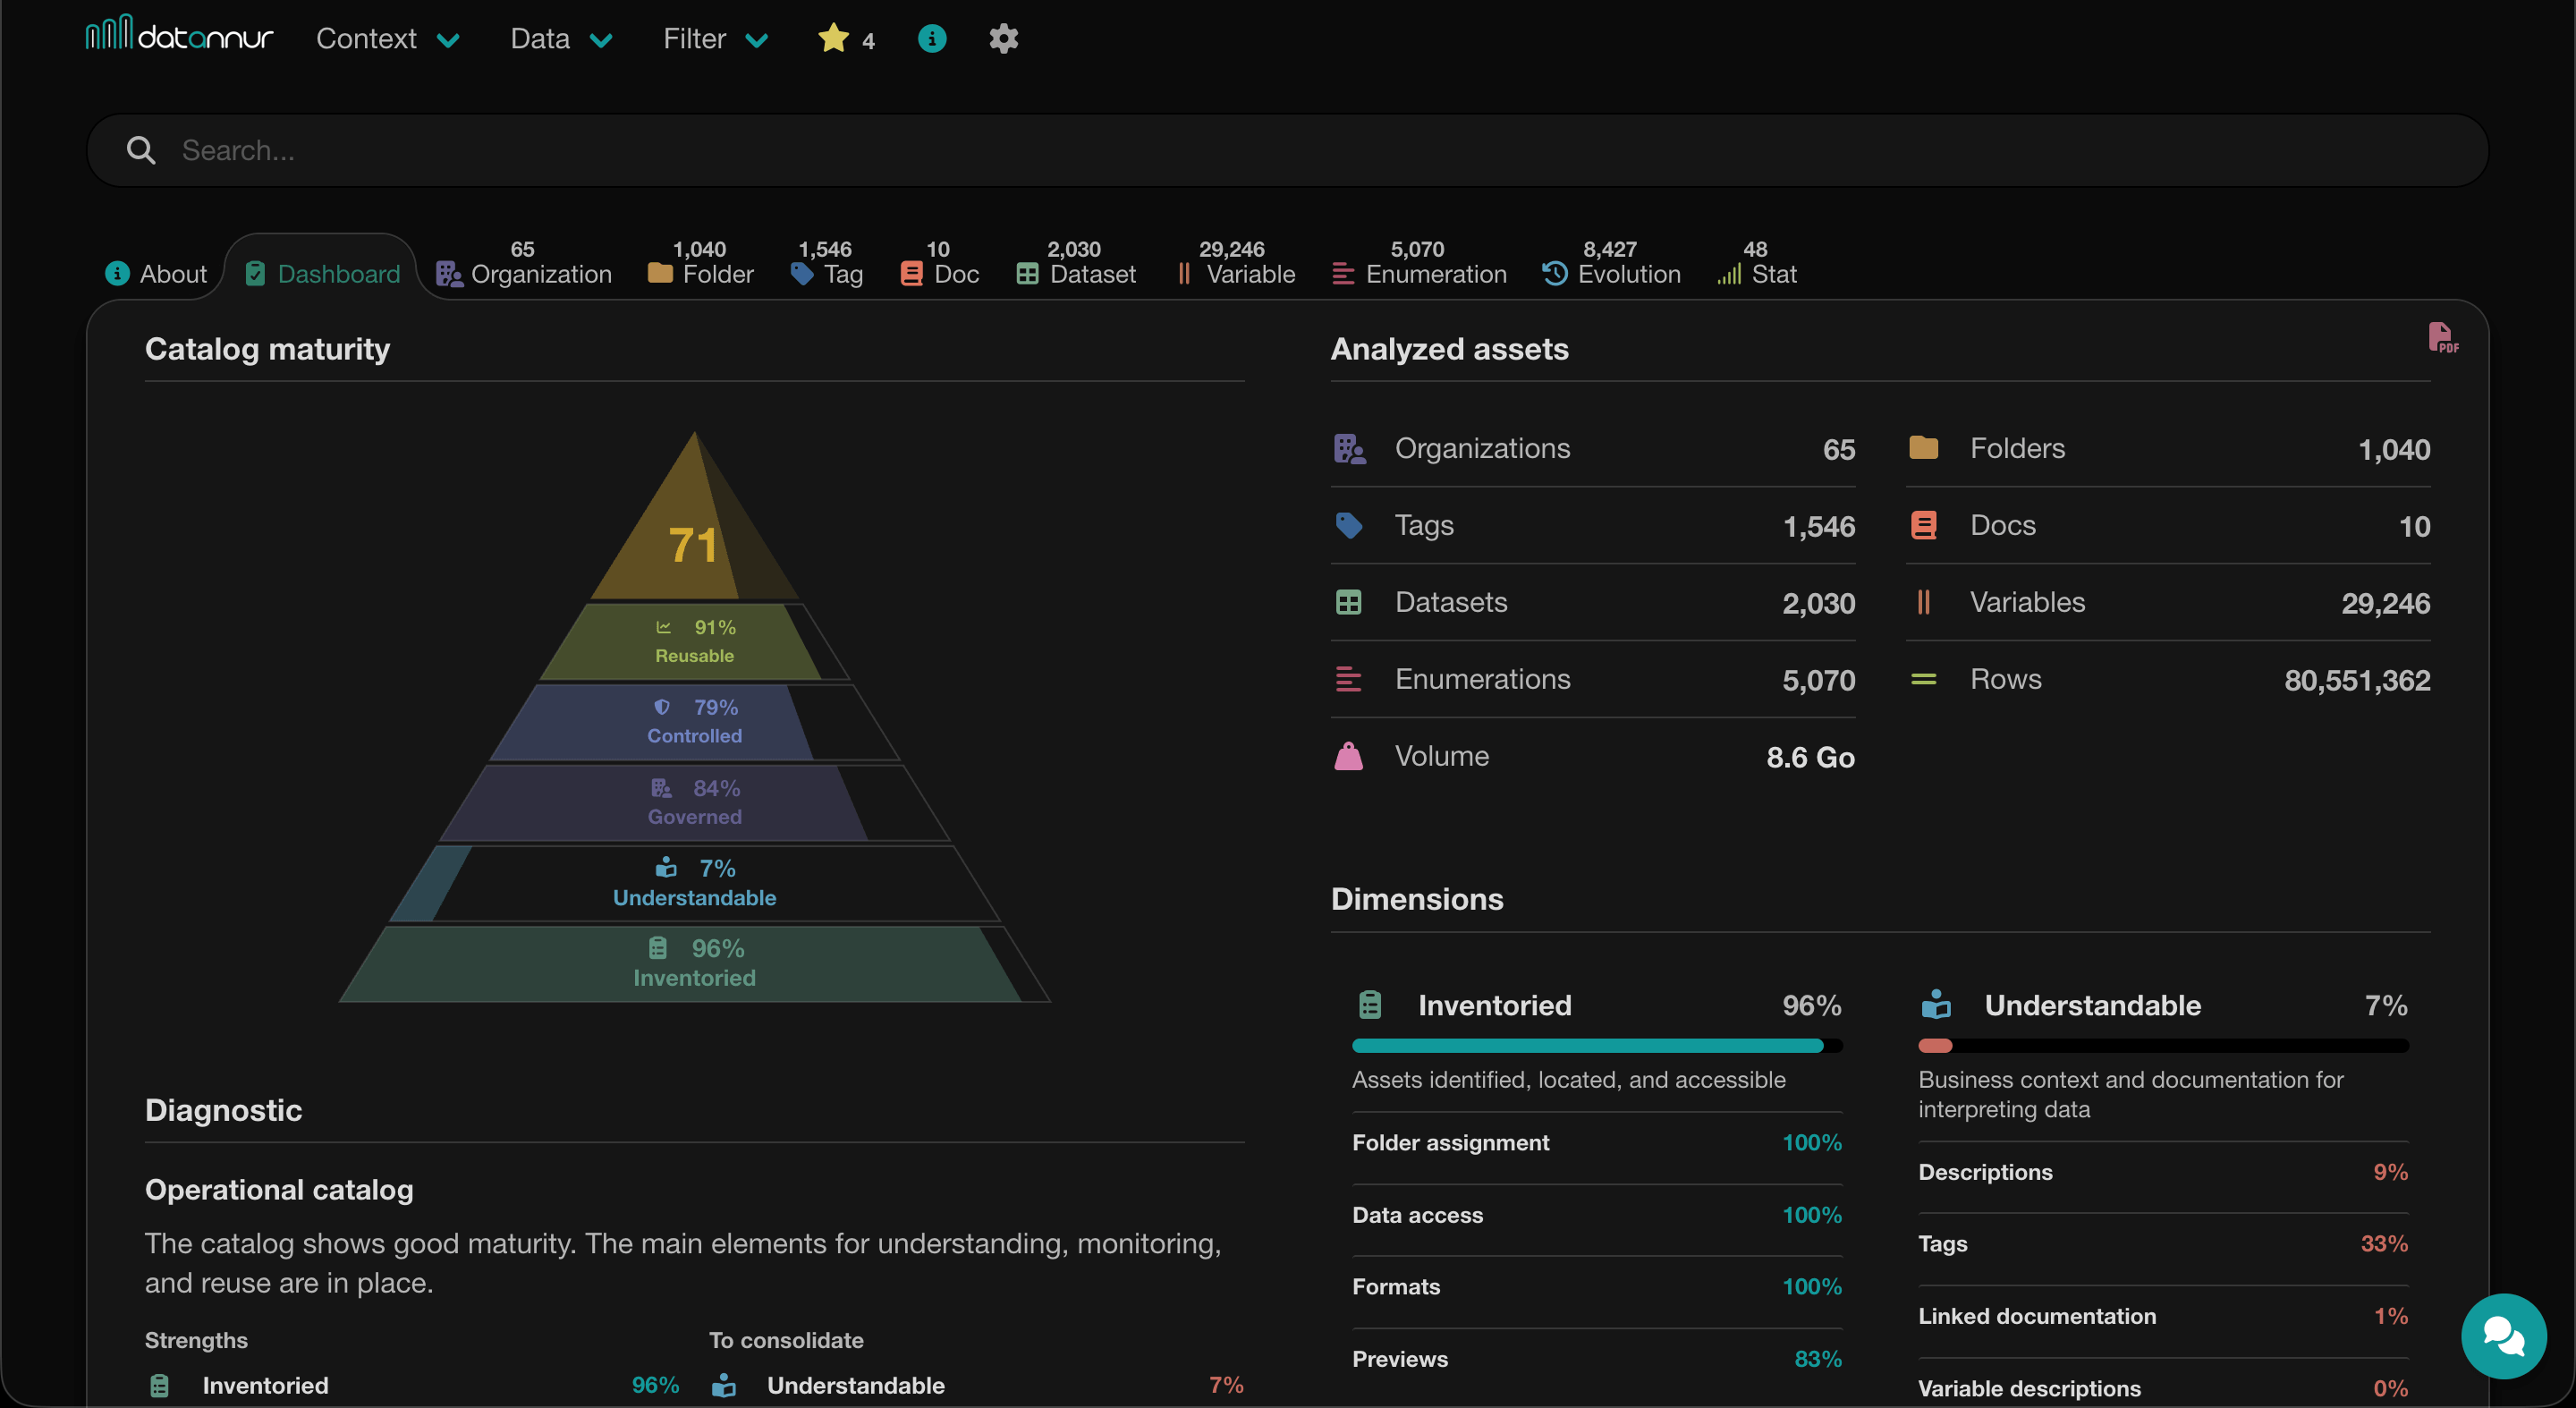The image size is (2576, 1408).
Task: Open the Stat tab
Action: [1757, 264]
